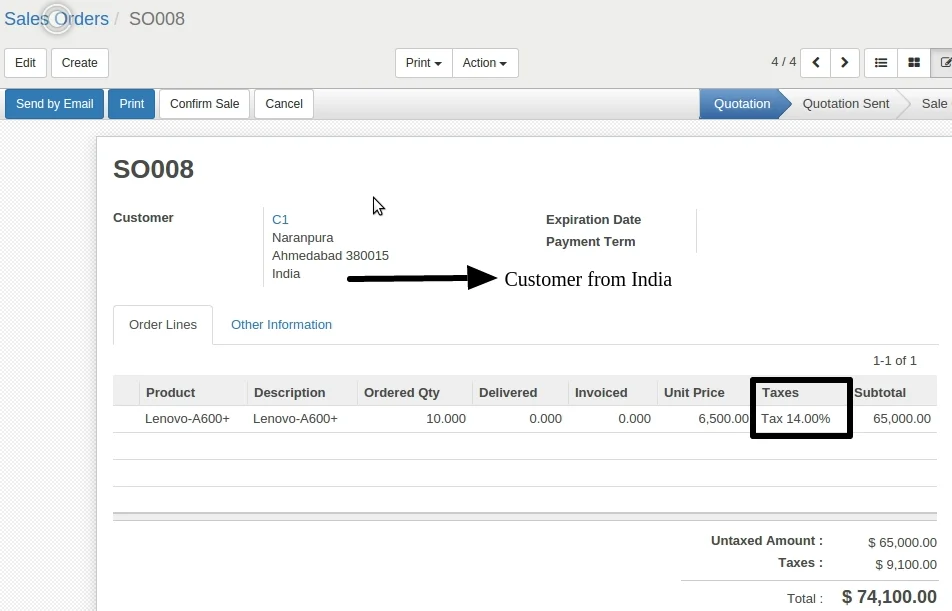
Task: Switch to list view
Action: pos(880,62)
